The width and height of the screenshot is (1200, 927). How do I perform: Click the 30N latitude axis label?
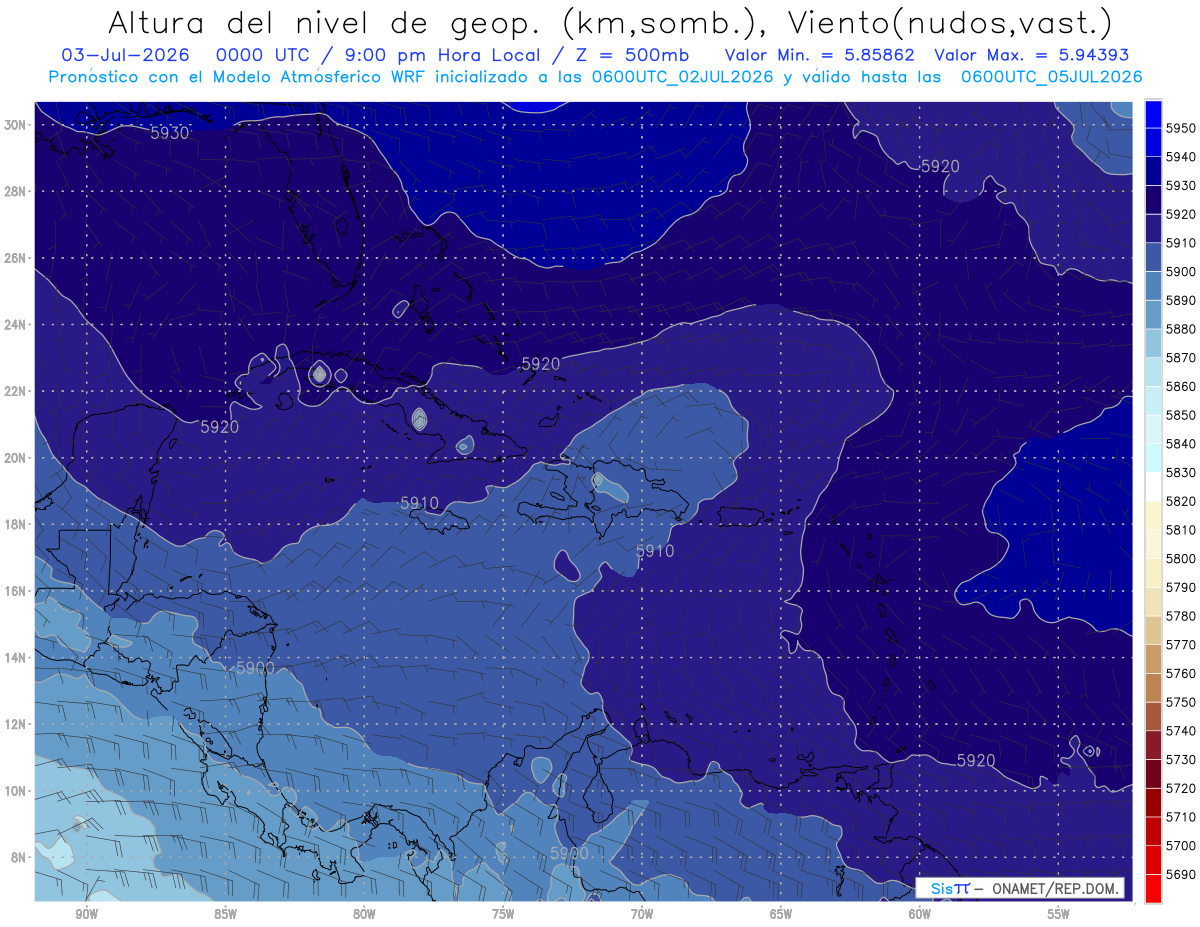[15, 125]
